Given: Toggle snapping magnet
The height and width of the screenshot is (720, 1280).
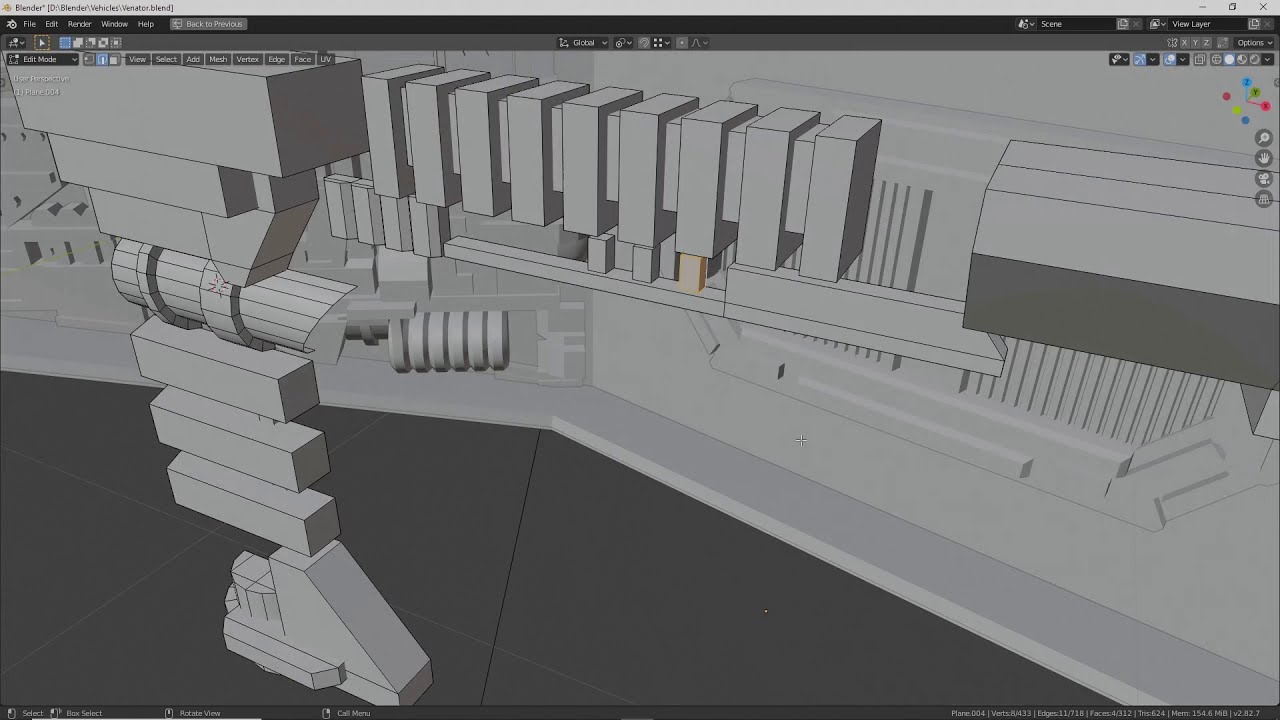Looking at the screenshot, I should tap(644, 42).
